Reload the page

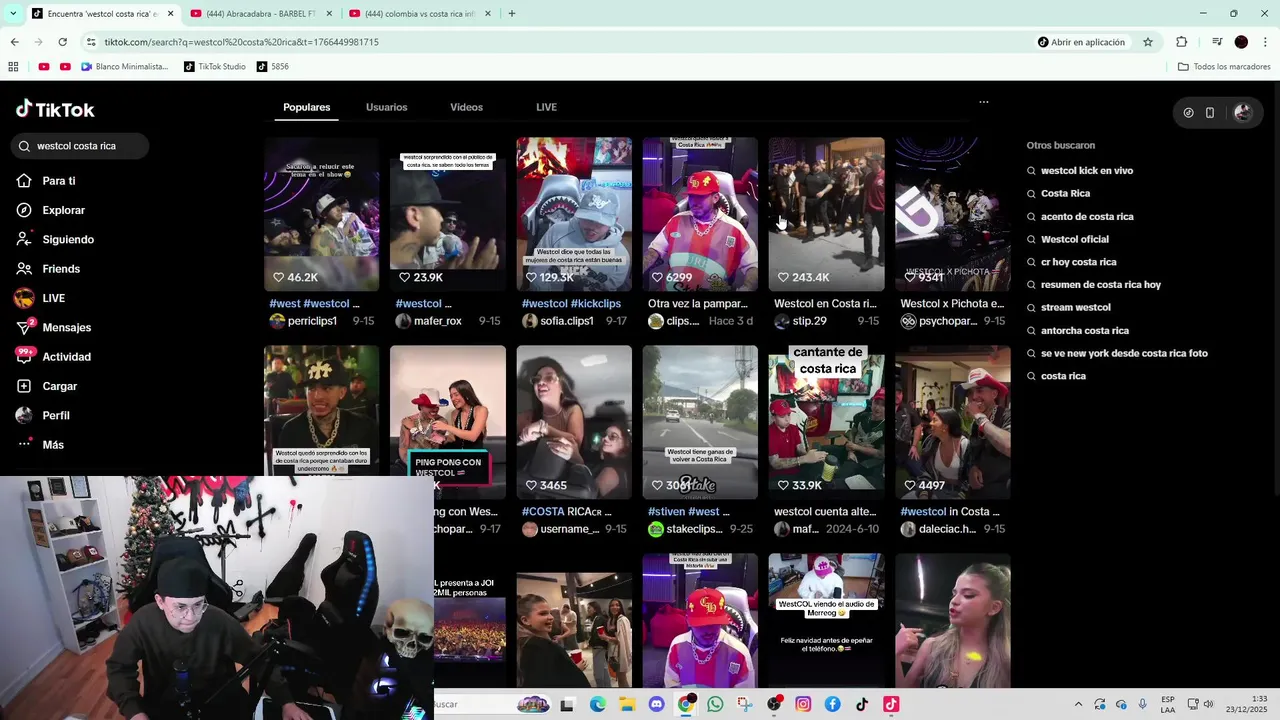tap(62, 42)
